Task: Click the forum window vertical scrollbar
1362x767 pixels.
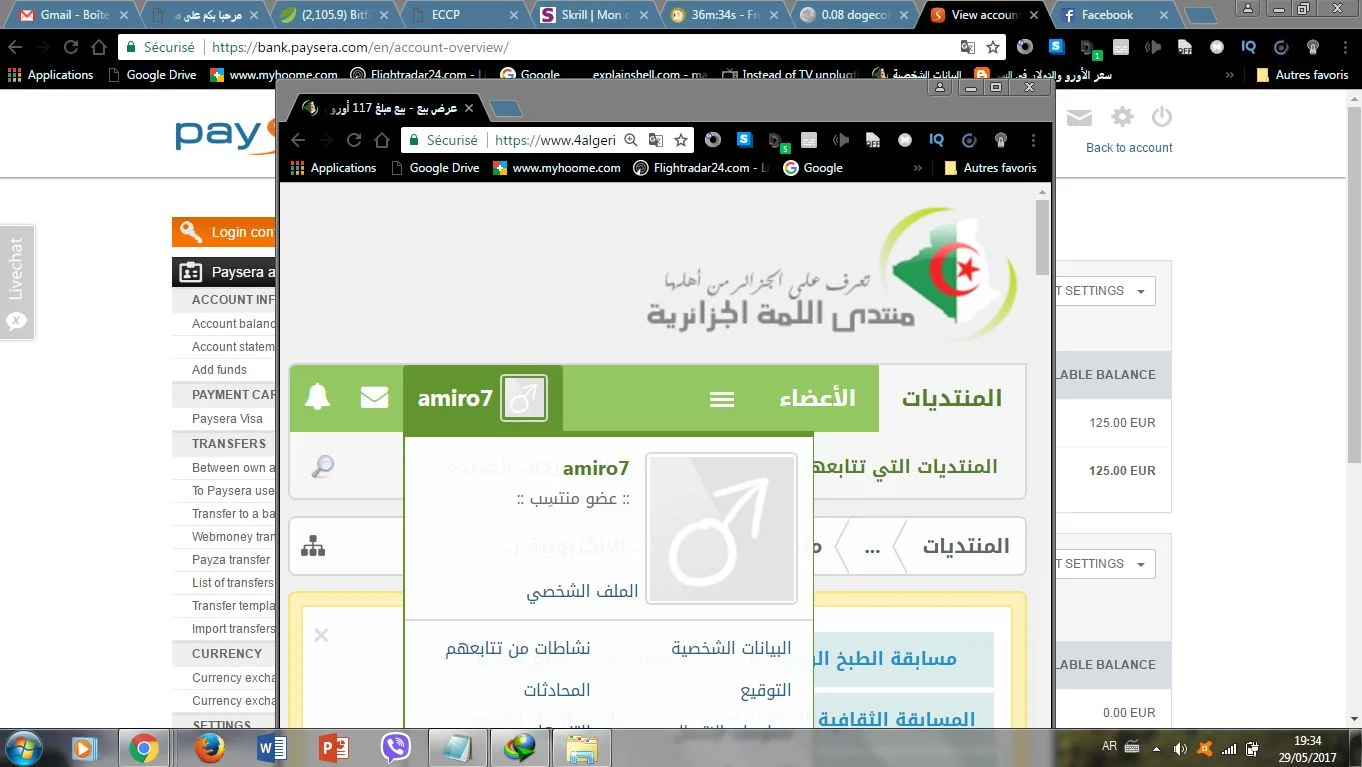Action: (x=1043, y=238)
